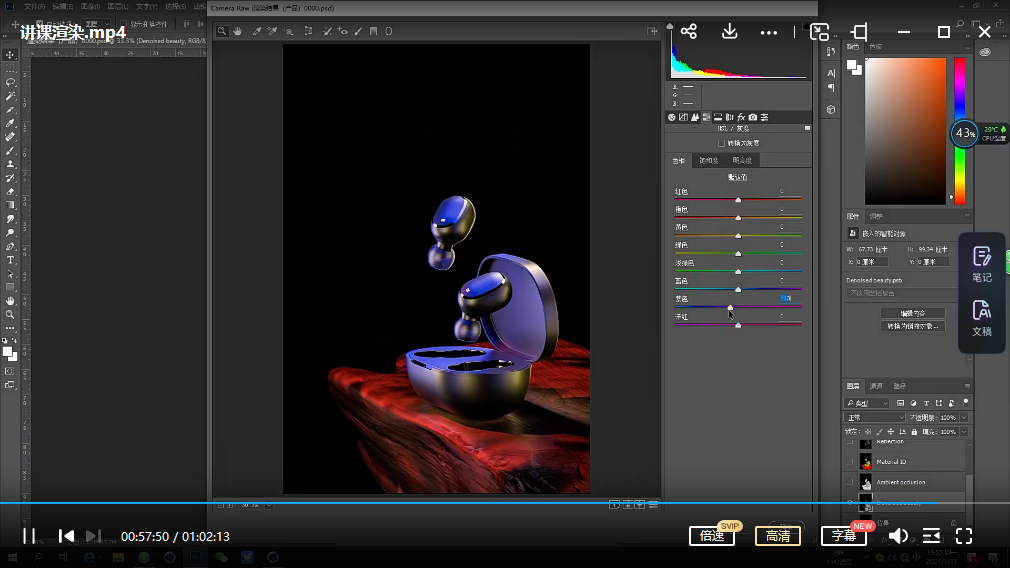The width and height of the screenshot is (1010, 568).
Task: Toggle show transform controls checkbox in options bar
Action: click(123, 24)
